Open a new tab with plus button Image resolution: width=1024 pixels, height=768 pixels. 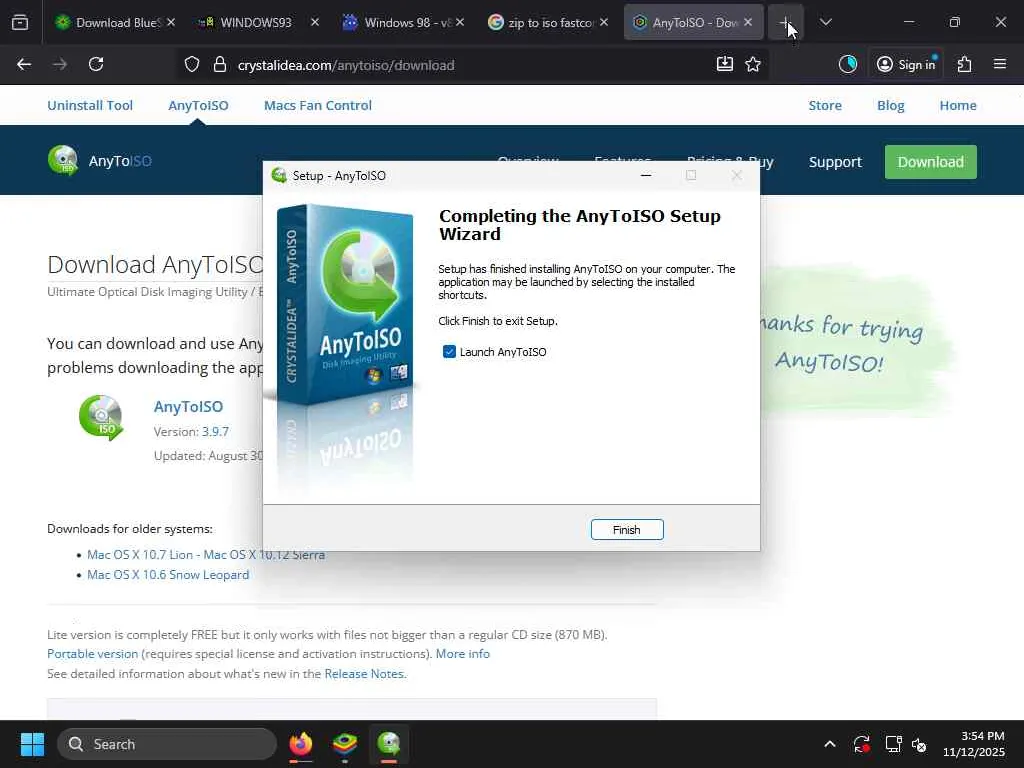coord(786,22)
